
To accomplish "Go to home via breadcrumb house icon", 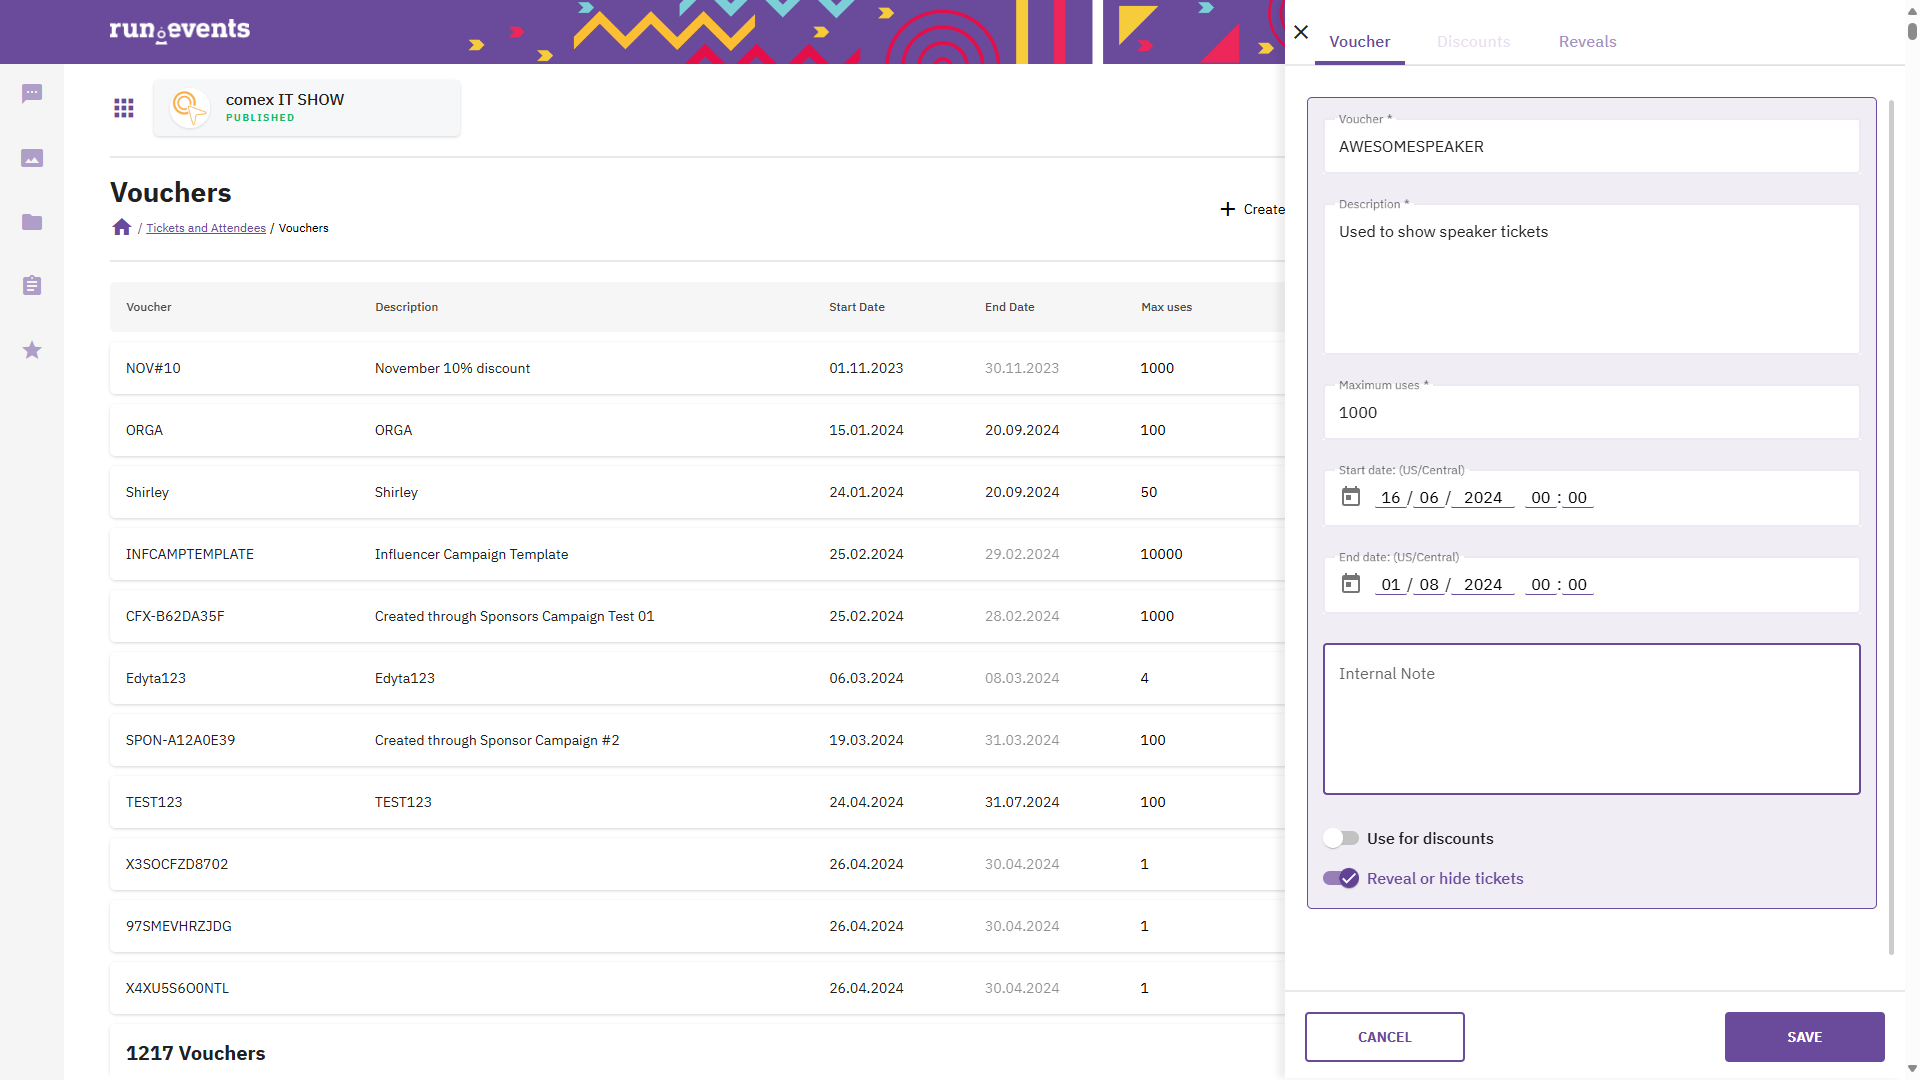I will [x=122, y=228].
